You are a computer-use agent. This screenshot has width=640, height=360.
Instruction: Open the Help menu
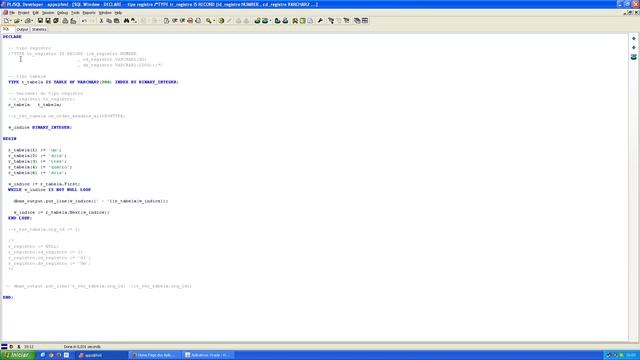pyautogui.click(x=118, y=13)
